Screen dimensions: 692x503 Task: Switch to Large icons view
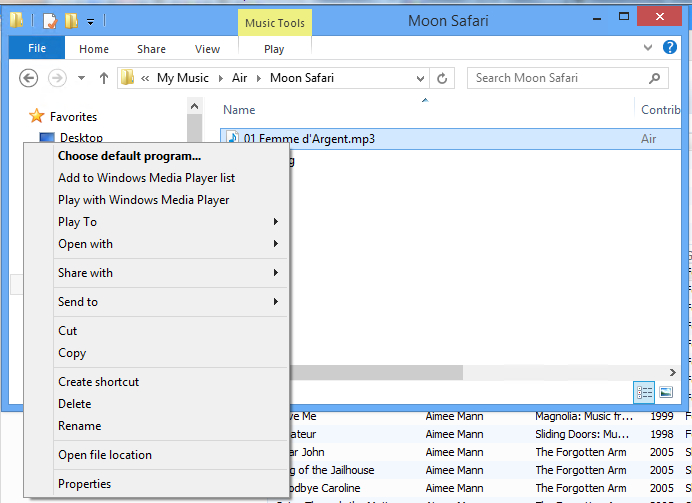[666, 392]
